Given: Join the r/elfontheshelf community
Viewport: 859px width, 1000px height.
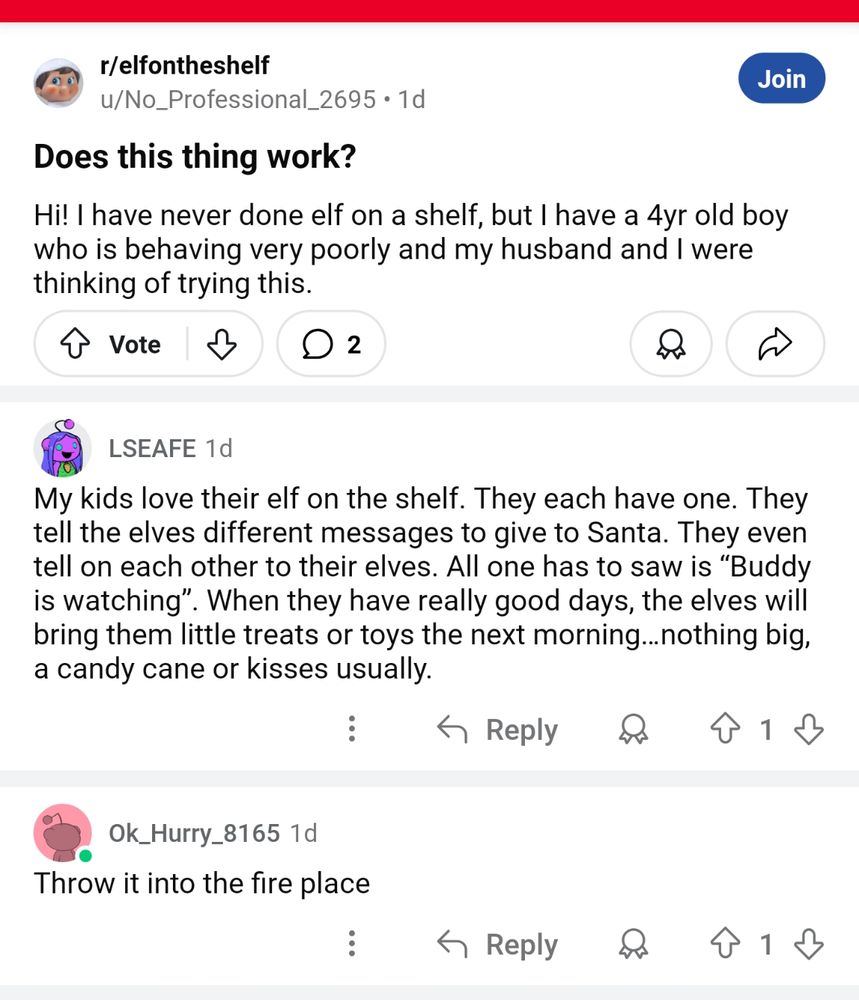Looking at the screenshot, I should [781, 79].
